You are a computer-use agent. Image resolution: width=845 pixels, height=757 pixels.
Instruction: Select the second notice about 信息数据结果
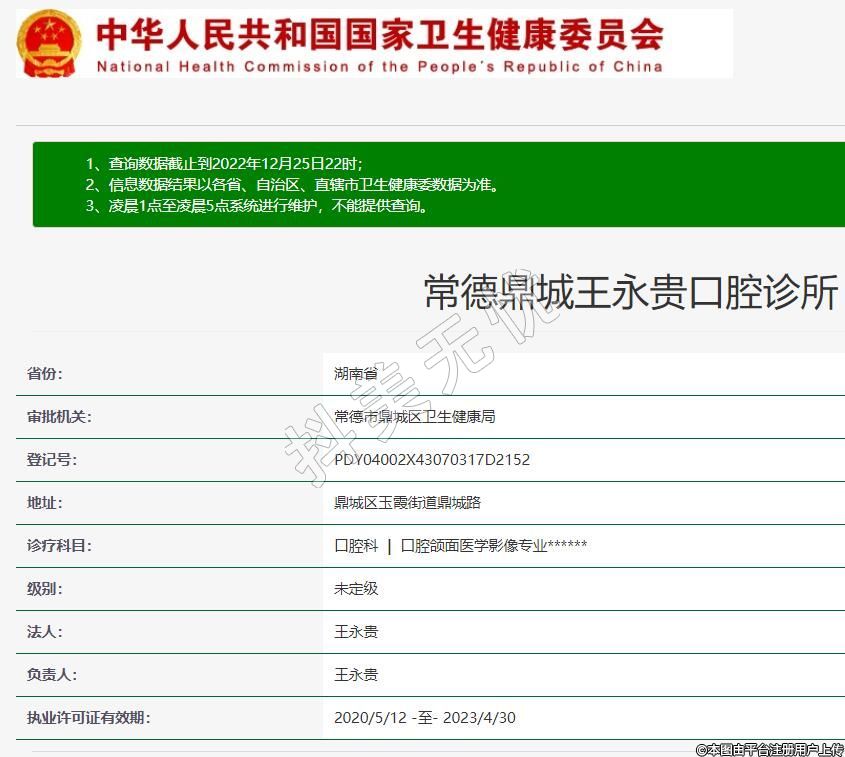point(291,185)
